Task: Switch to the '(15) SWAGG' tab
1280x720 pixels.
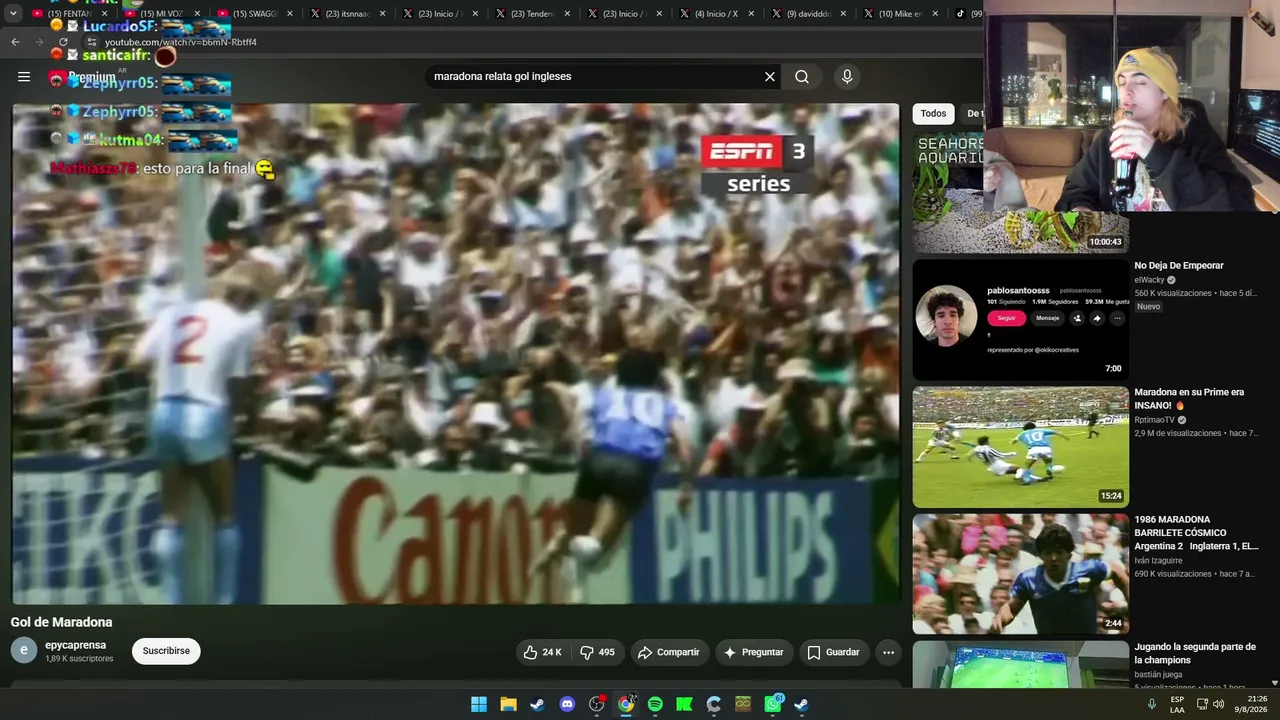Action: click(x=254, y=14)
